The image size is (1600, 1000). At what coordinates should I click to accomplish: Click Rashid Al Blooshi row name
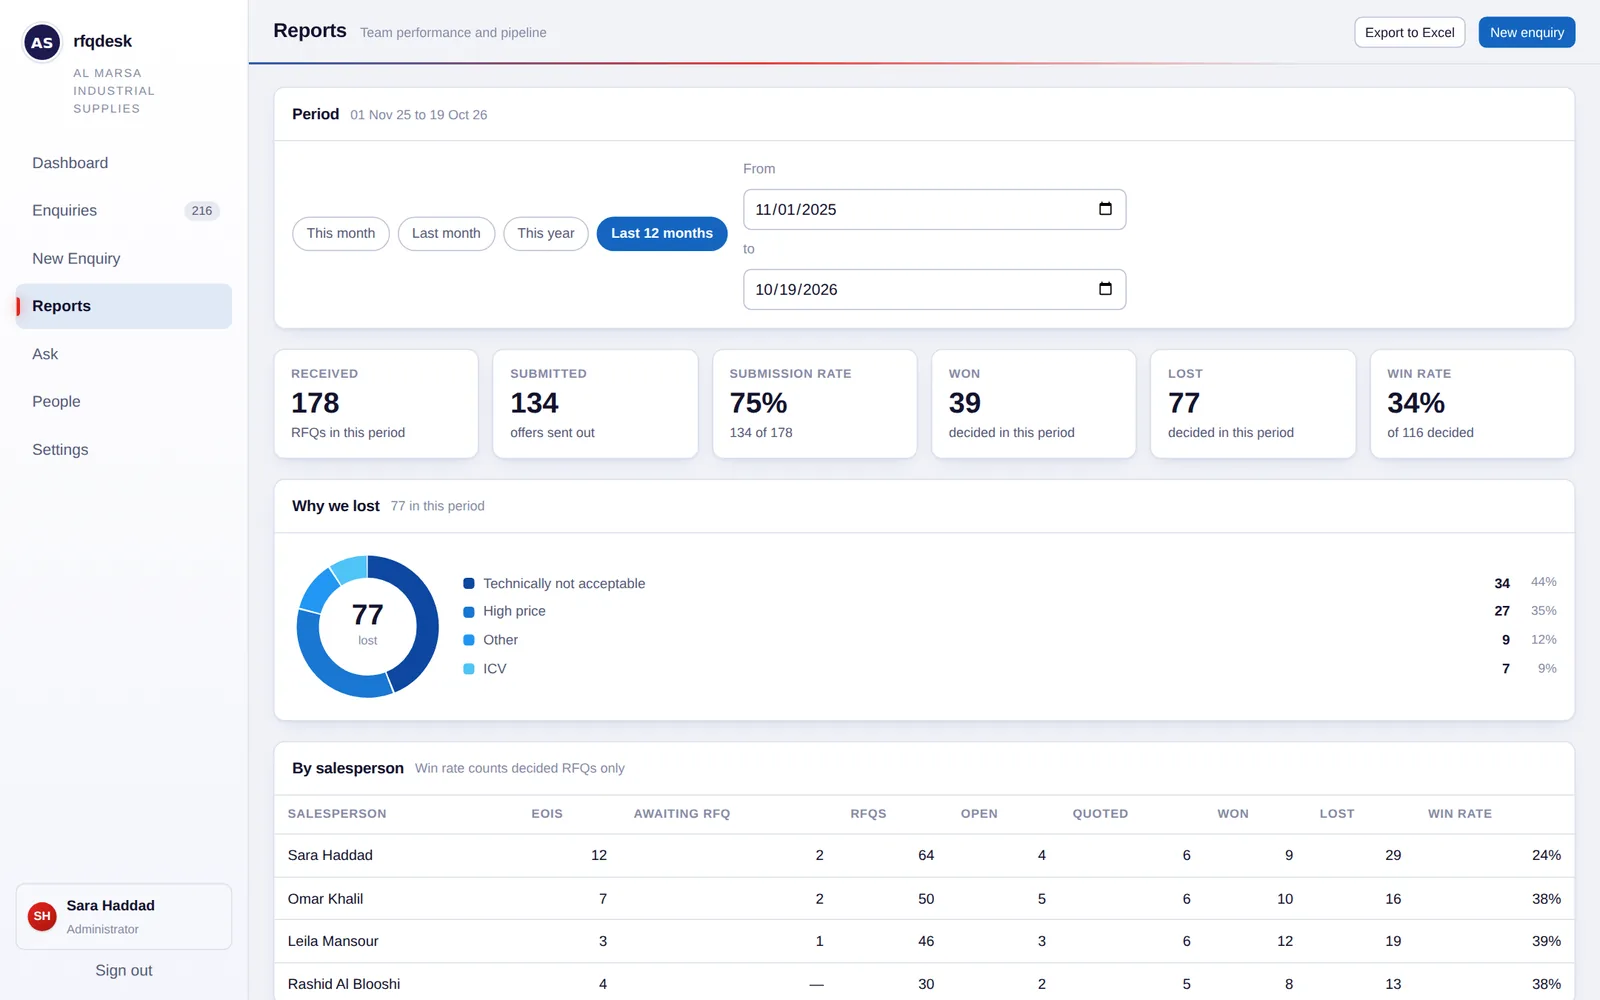click(x=344, y=984)
